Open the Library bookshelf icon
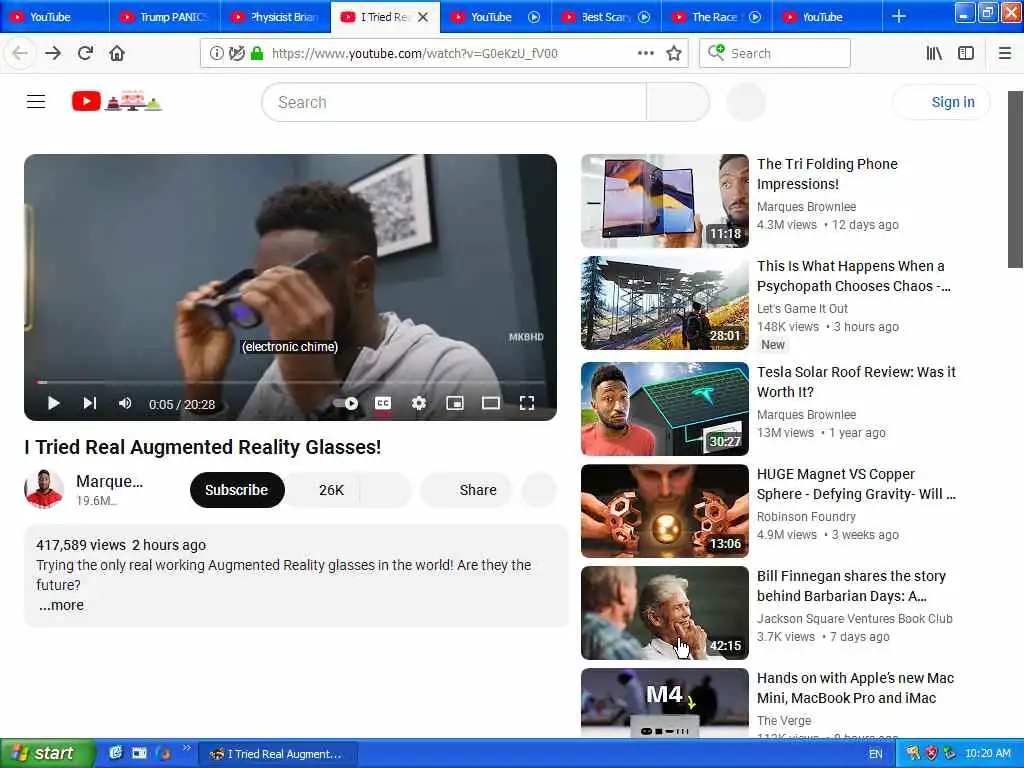Screen dimensions: 1024x768 coord(934,53)
